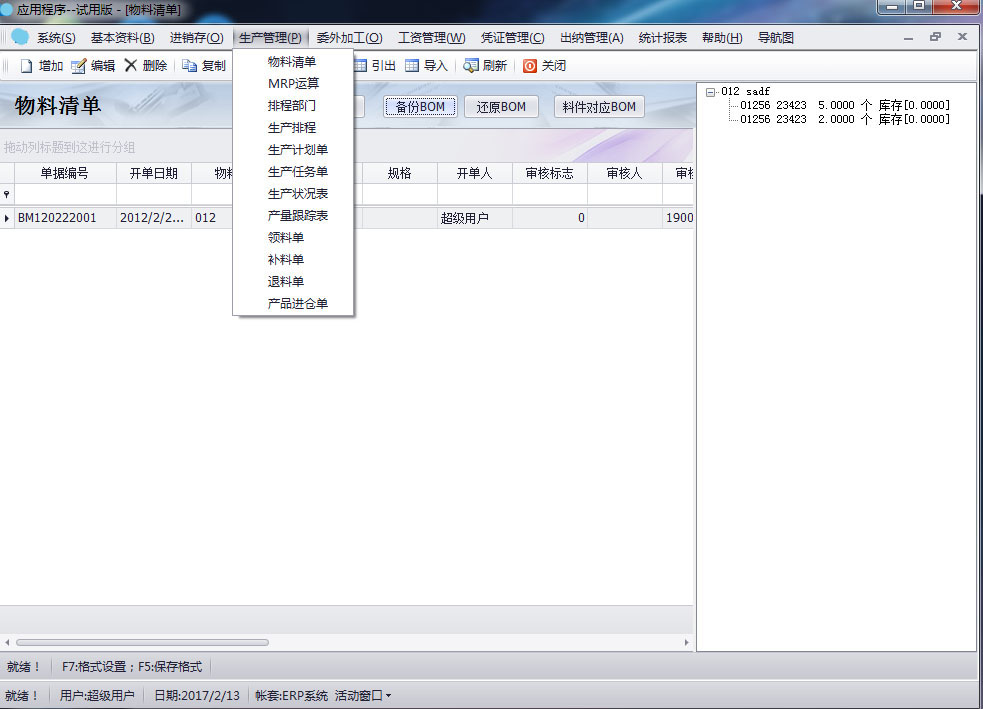This screenshot has height=709, width=983.
Task: Minimize the inner document window
Action: [908, 38]
